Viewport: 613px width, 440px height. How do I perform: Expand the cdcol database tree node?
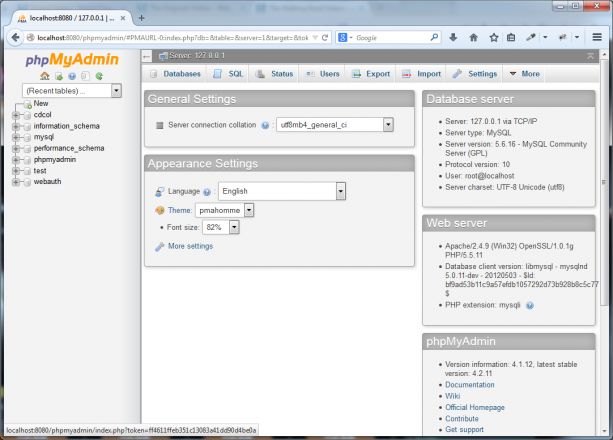click(x=16, y=115)
